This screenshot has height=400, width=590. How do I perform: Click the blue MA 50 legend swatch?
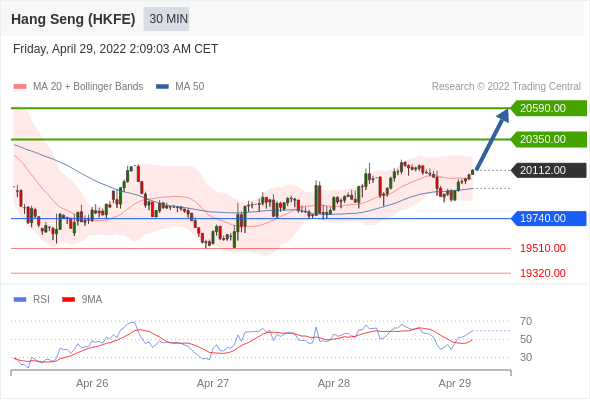coord(163,87)
